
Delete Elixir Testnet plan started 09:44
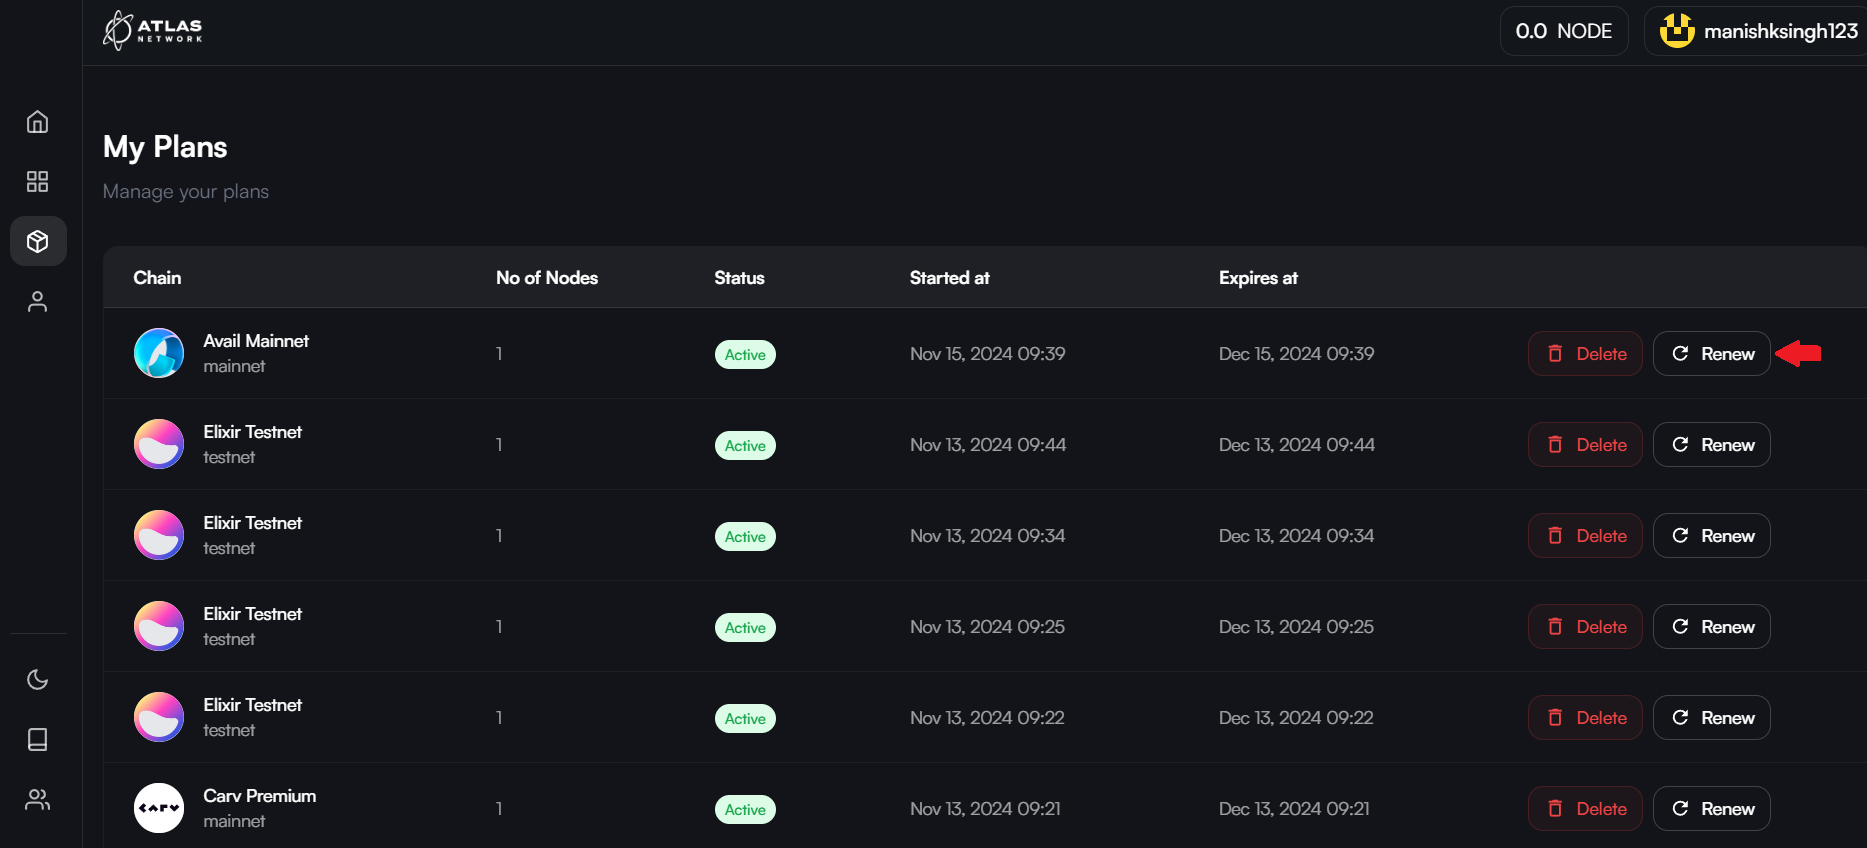tap(1585, 445)
